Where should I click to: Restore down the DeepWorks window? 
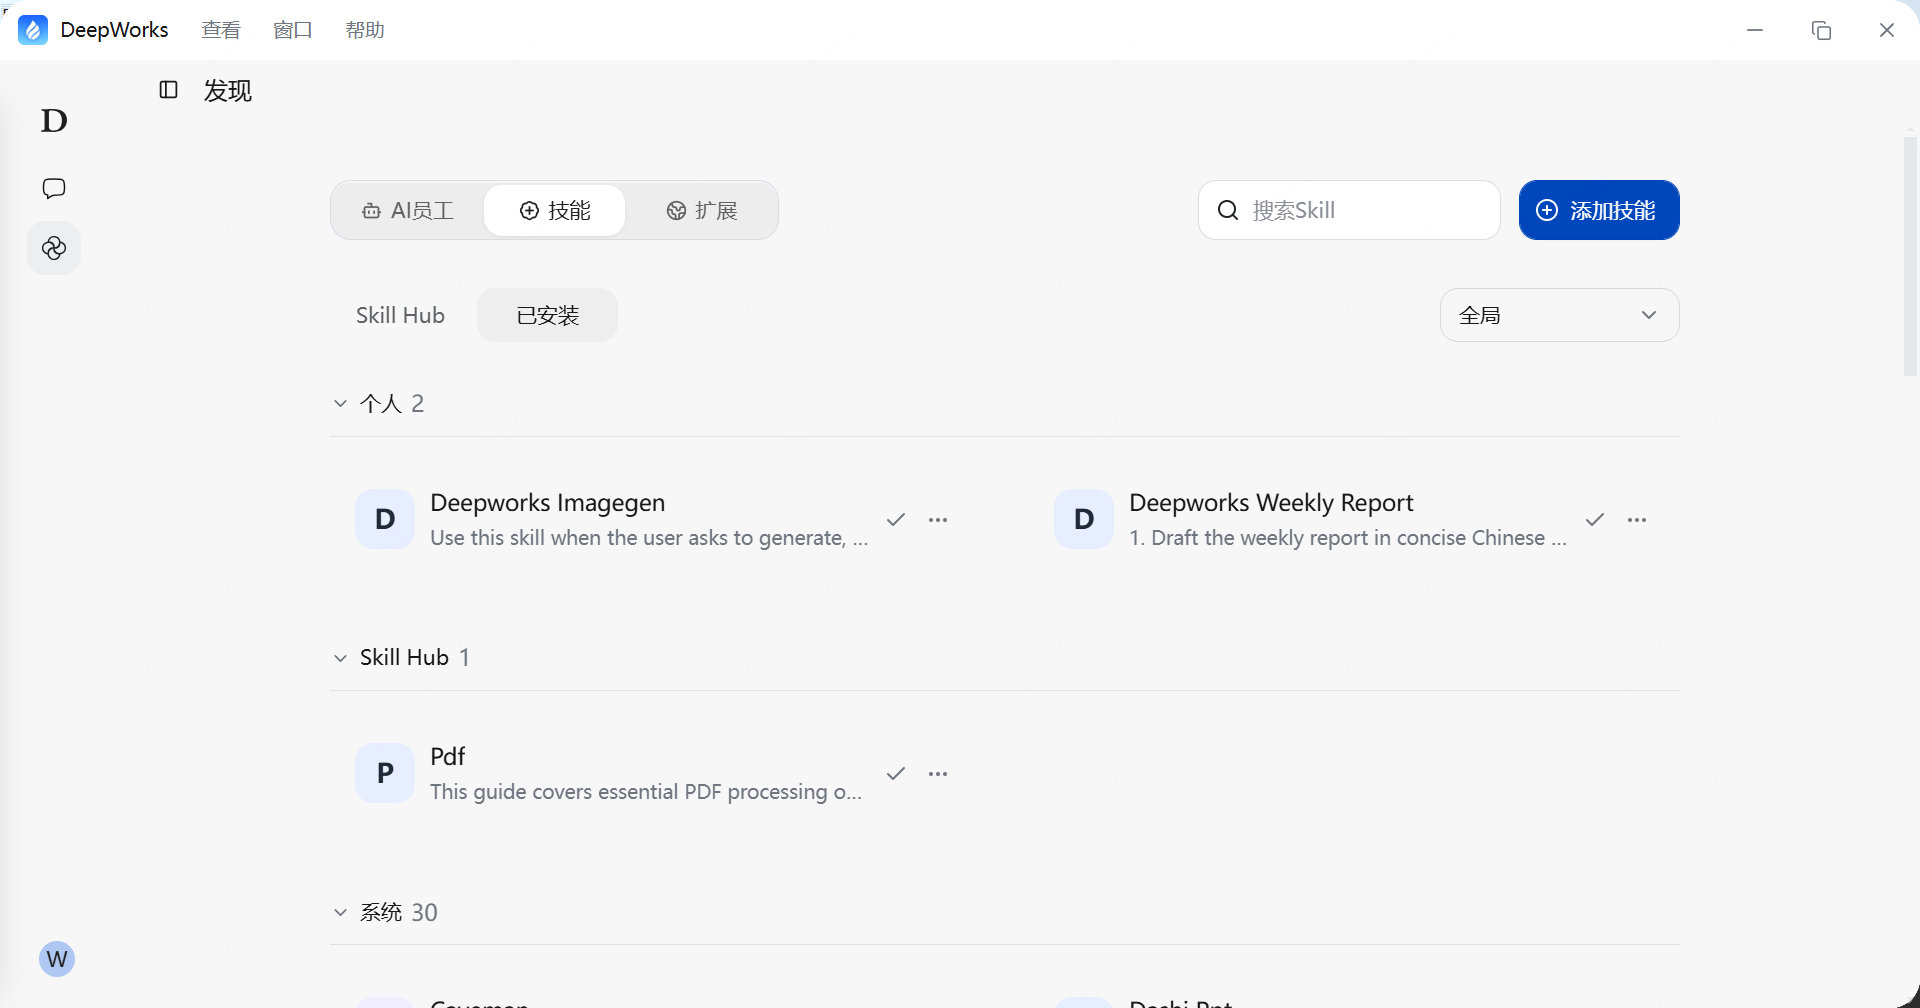[1821, 30]
